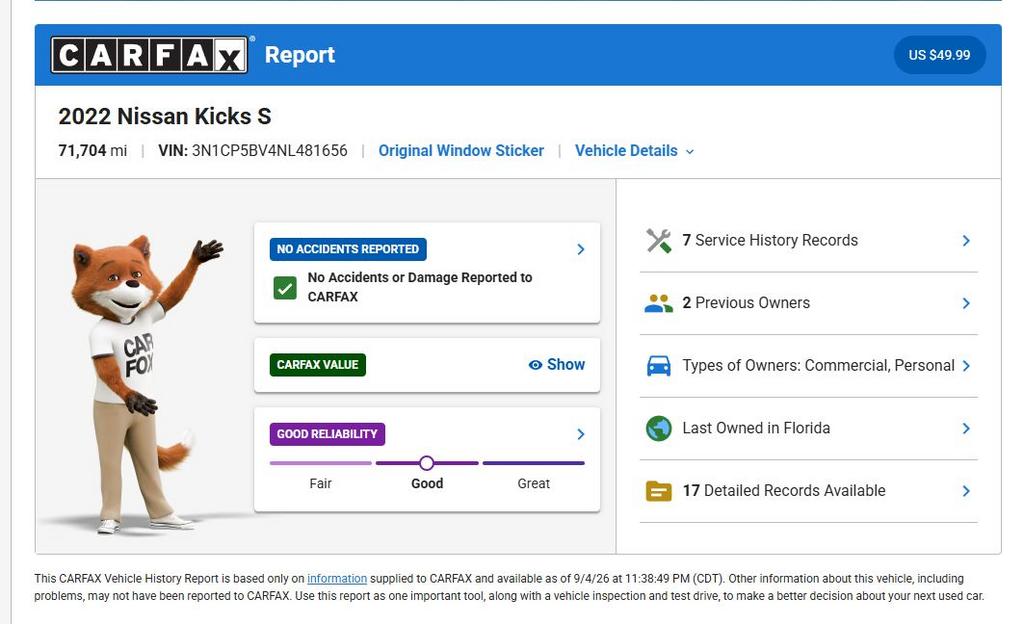Open 17 Detailed Records Available
Screen dimensions: 1024x624
click(x=808, y=491)
